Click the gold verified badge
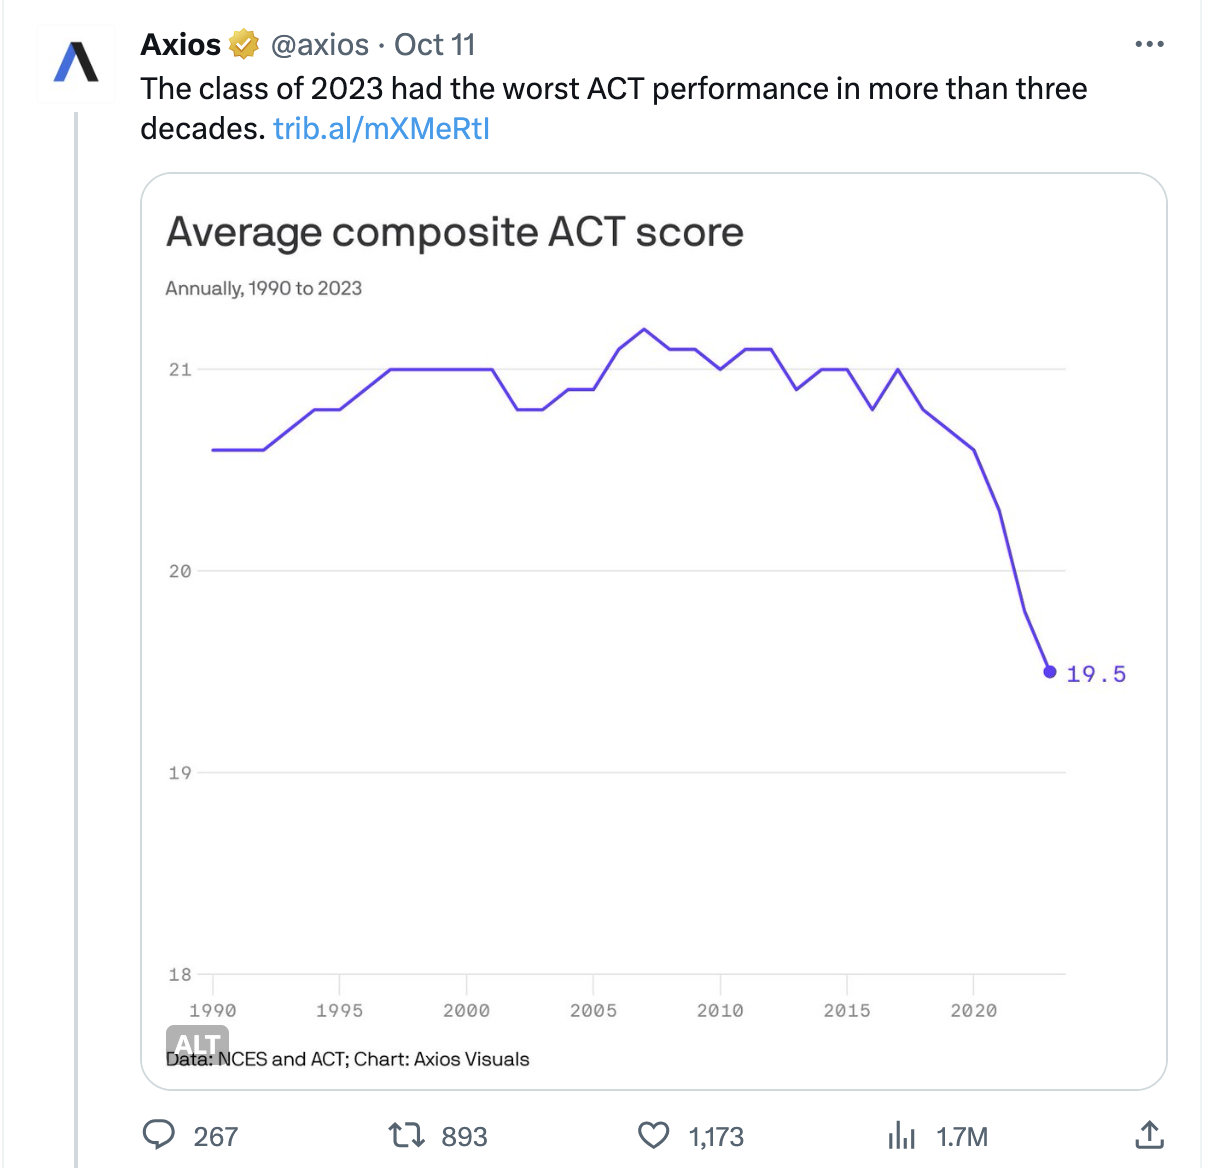The width and height of the screenshot is (1210, 1168). (x=244, y=45)
